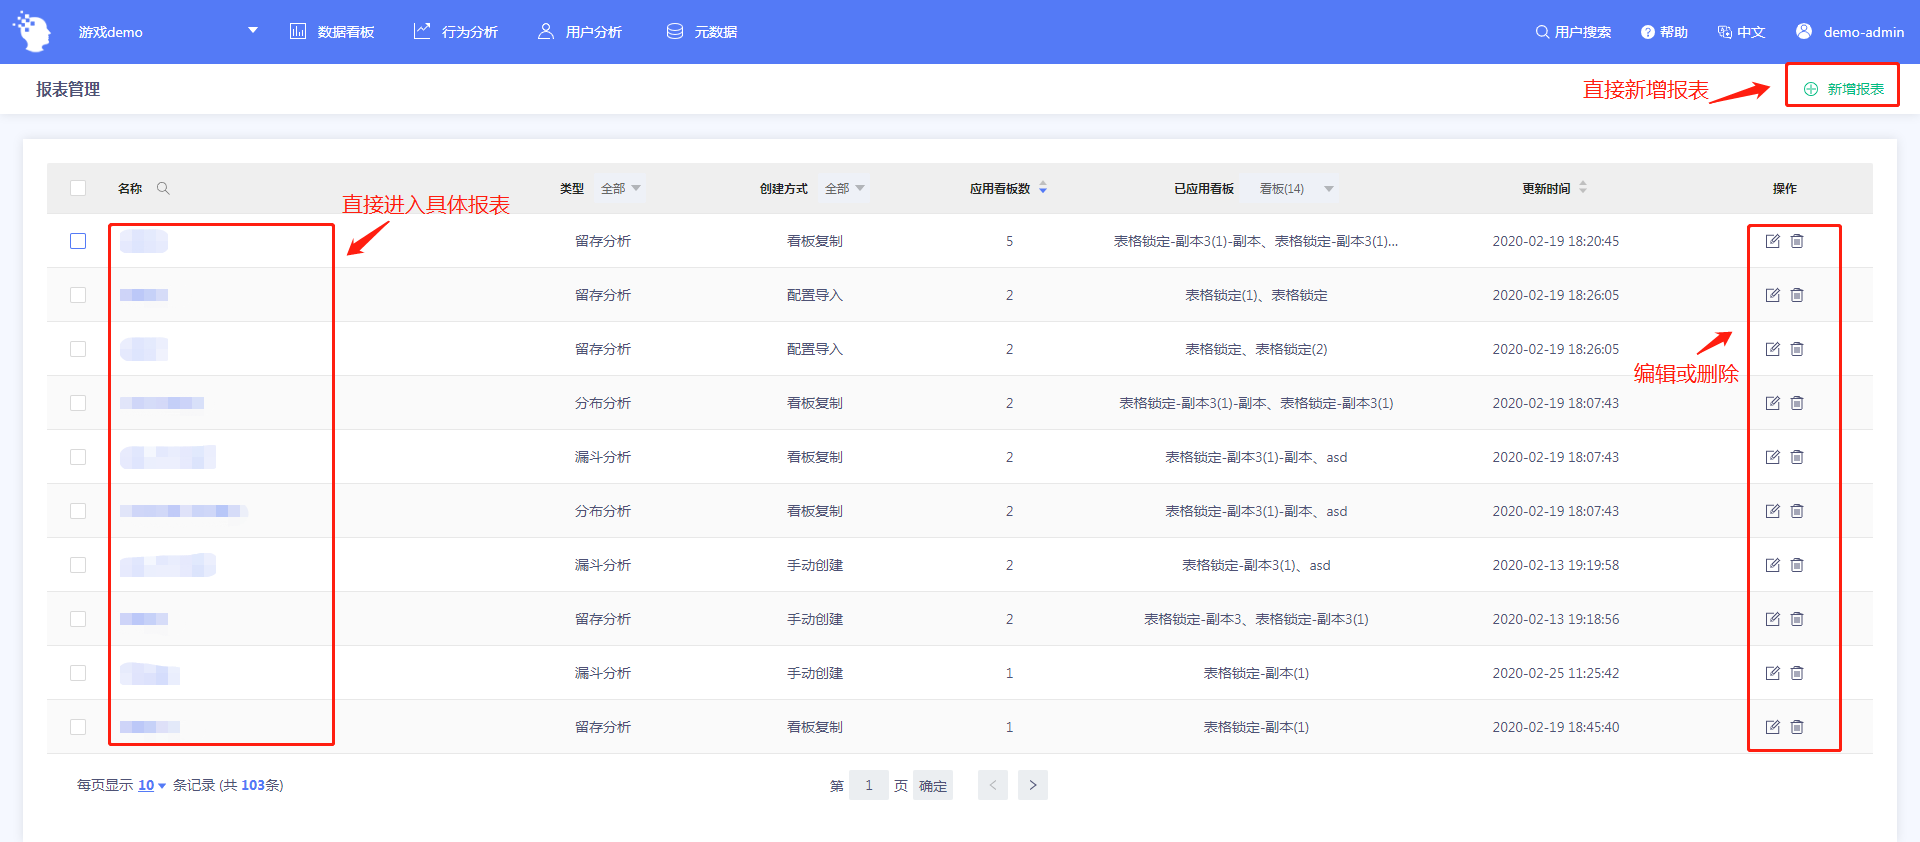Sort by 应用看板数 column
Image resolution: width=1920 pixels, height=842 pixels.
1043,188
